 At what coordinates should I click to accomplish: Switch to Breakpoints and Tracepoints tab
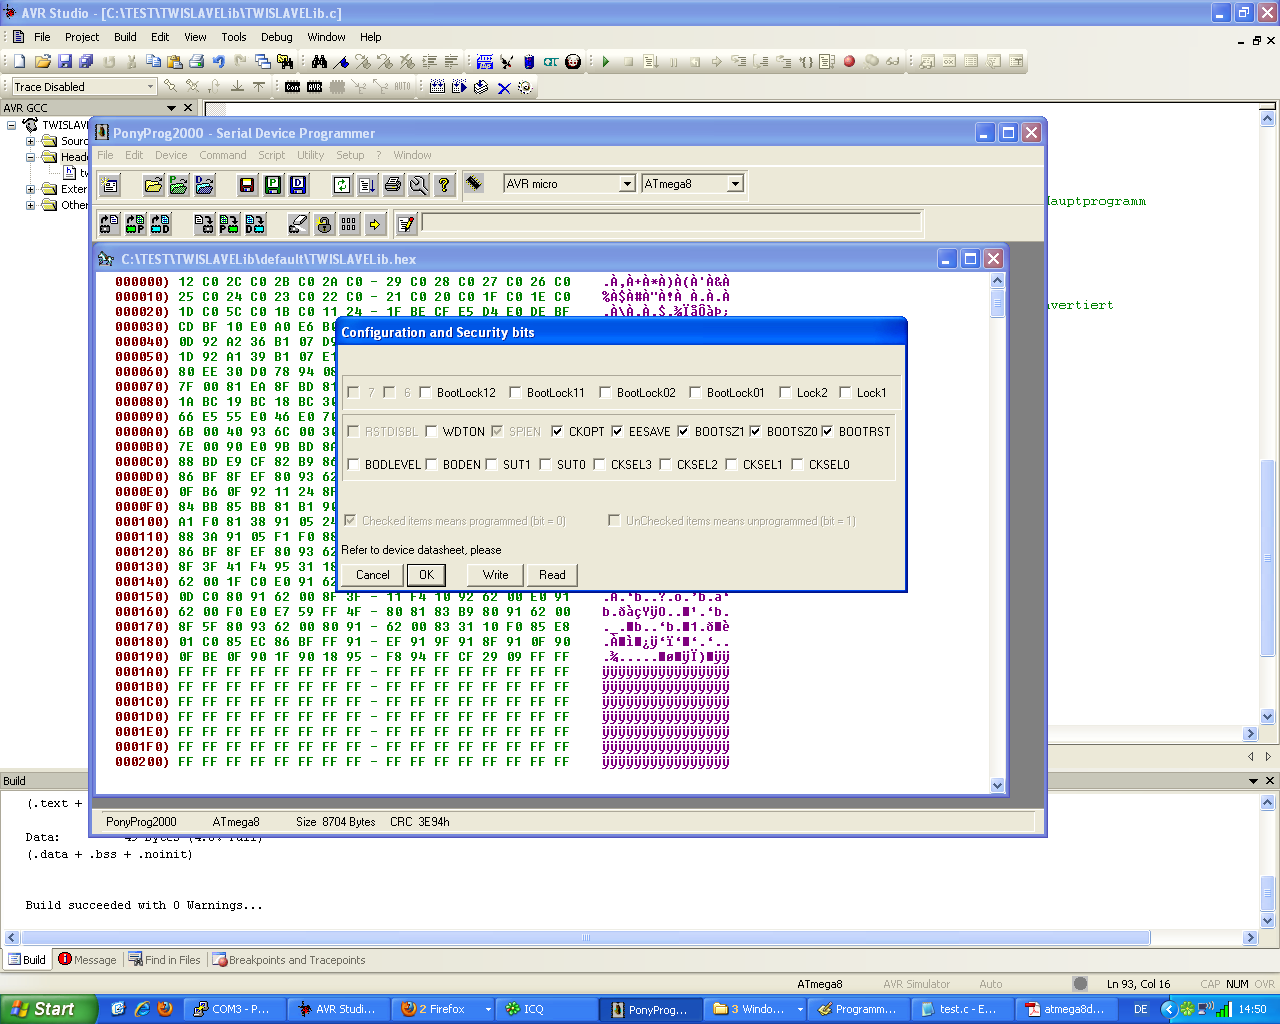pos(289,960)
